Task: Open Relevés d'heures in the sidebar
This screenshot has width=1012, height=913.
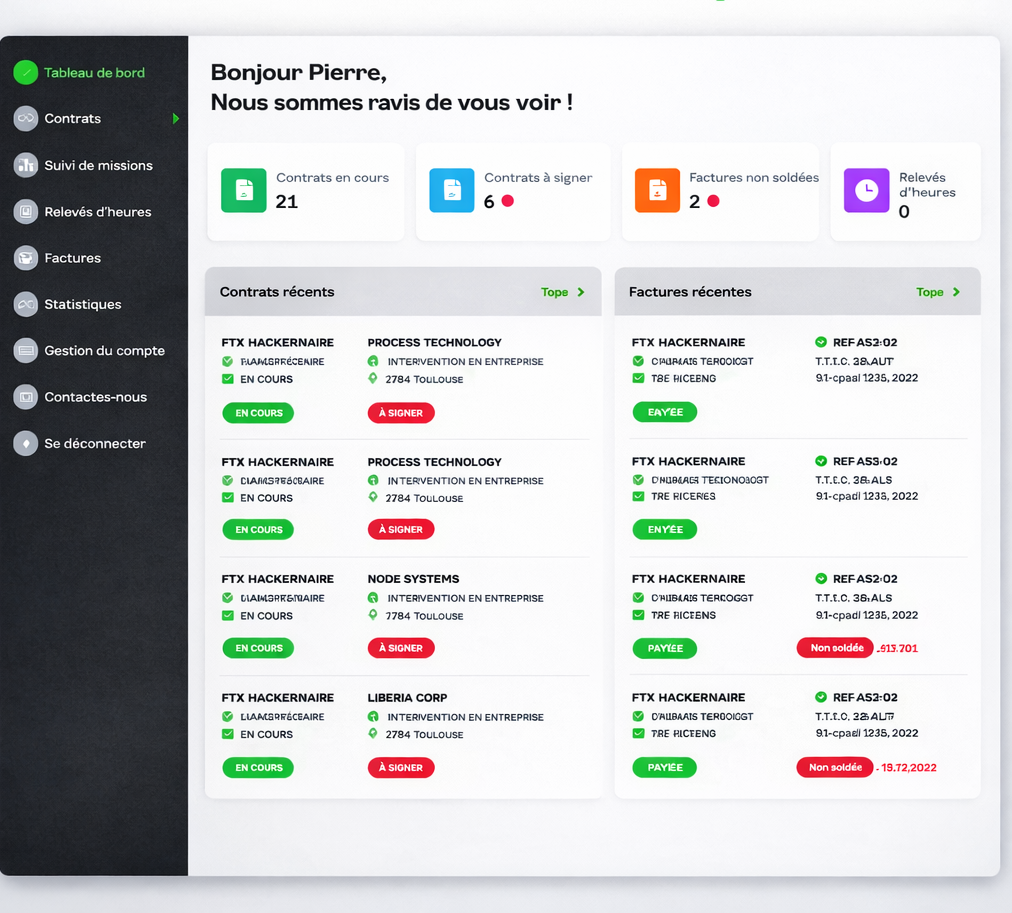Action: 97,212
